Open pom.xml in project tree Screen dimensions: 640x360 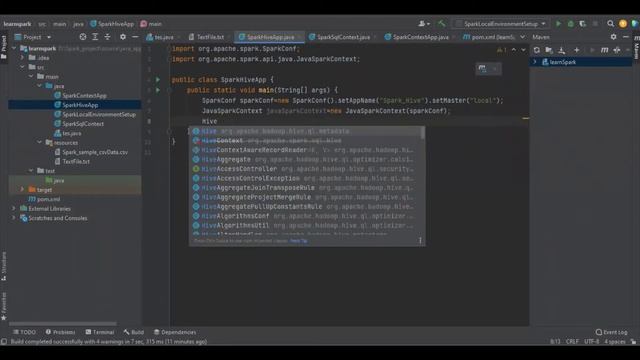coord(49,199)
